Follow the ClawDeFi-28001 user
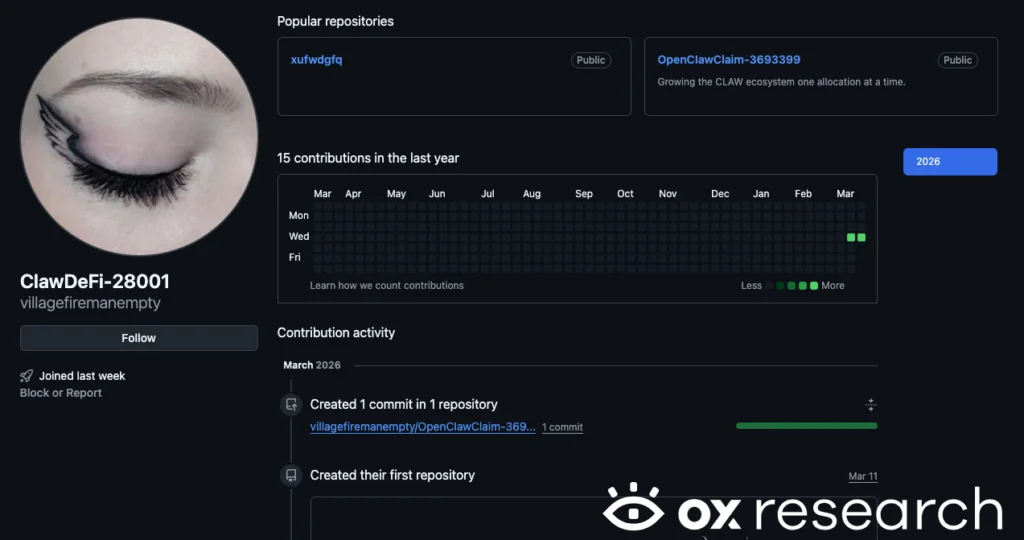1024x540 pixels. (138, 338)
